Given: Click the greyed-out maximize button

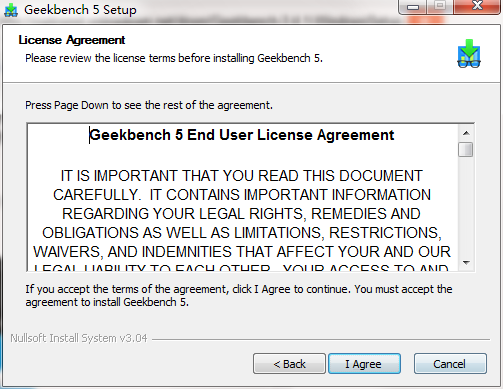Looking at the screenshot, I should (440, 6).
